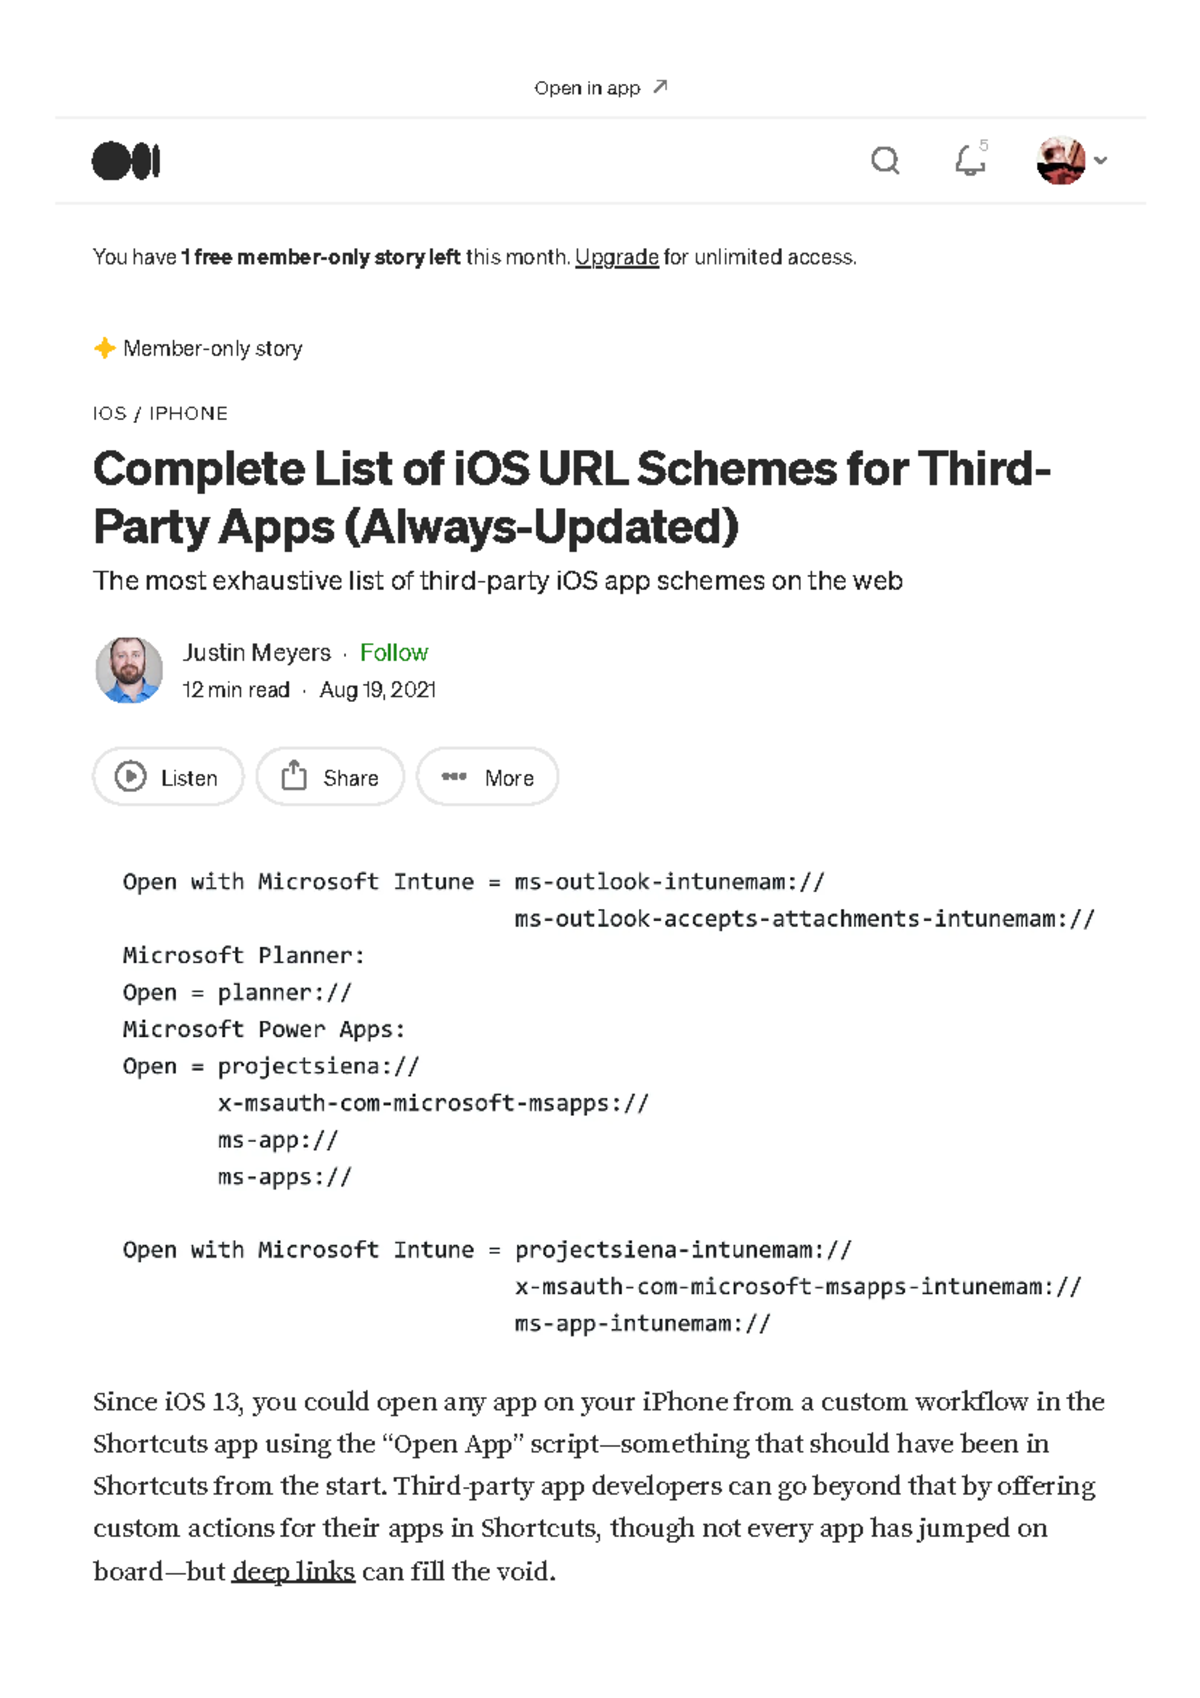The image size is (1200, 1698).
Task: Click the Open in app arrow icon
Action: coord(658,85)
